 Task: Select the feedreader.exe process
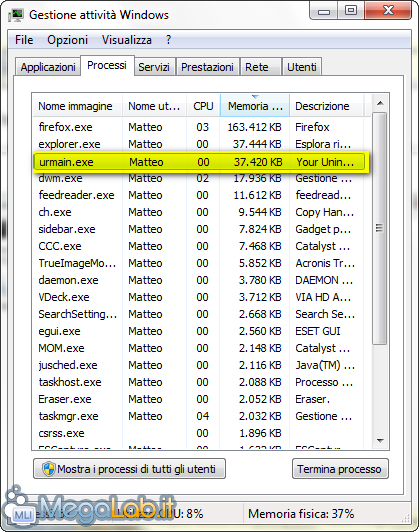(x=198, y=195)
